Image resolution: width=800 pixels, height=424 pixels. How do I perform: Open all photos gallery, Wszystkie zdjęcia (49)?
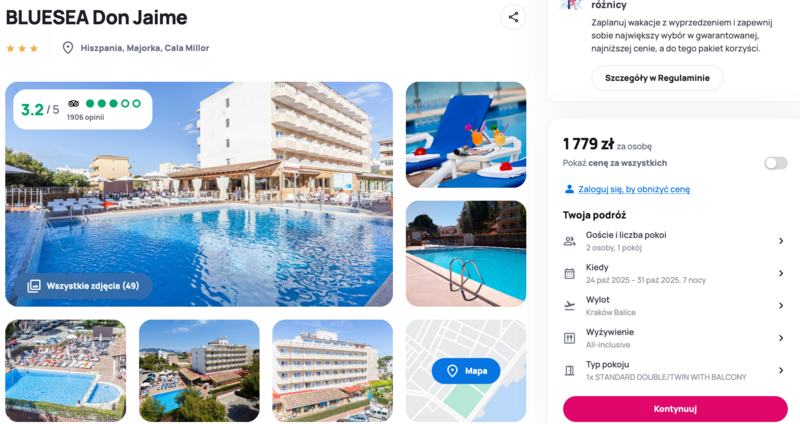click(83, 286)
